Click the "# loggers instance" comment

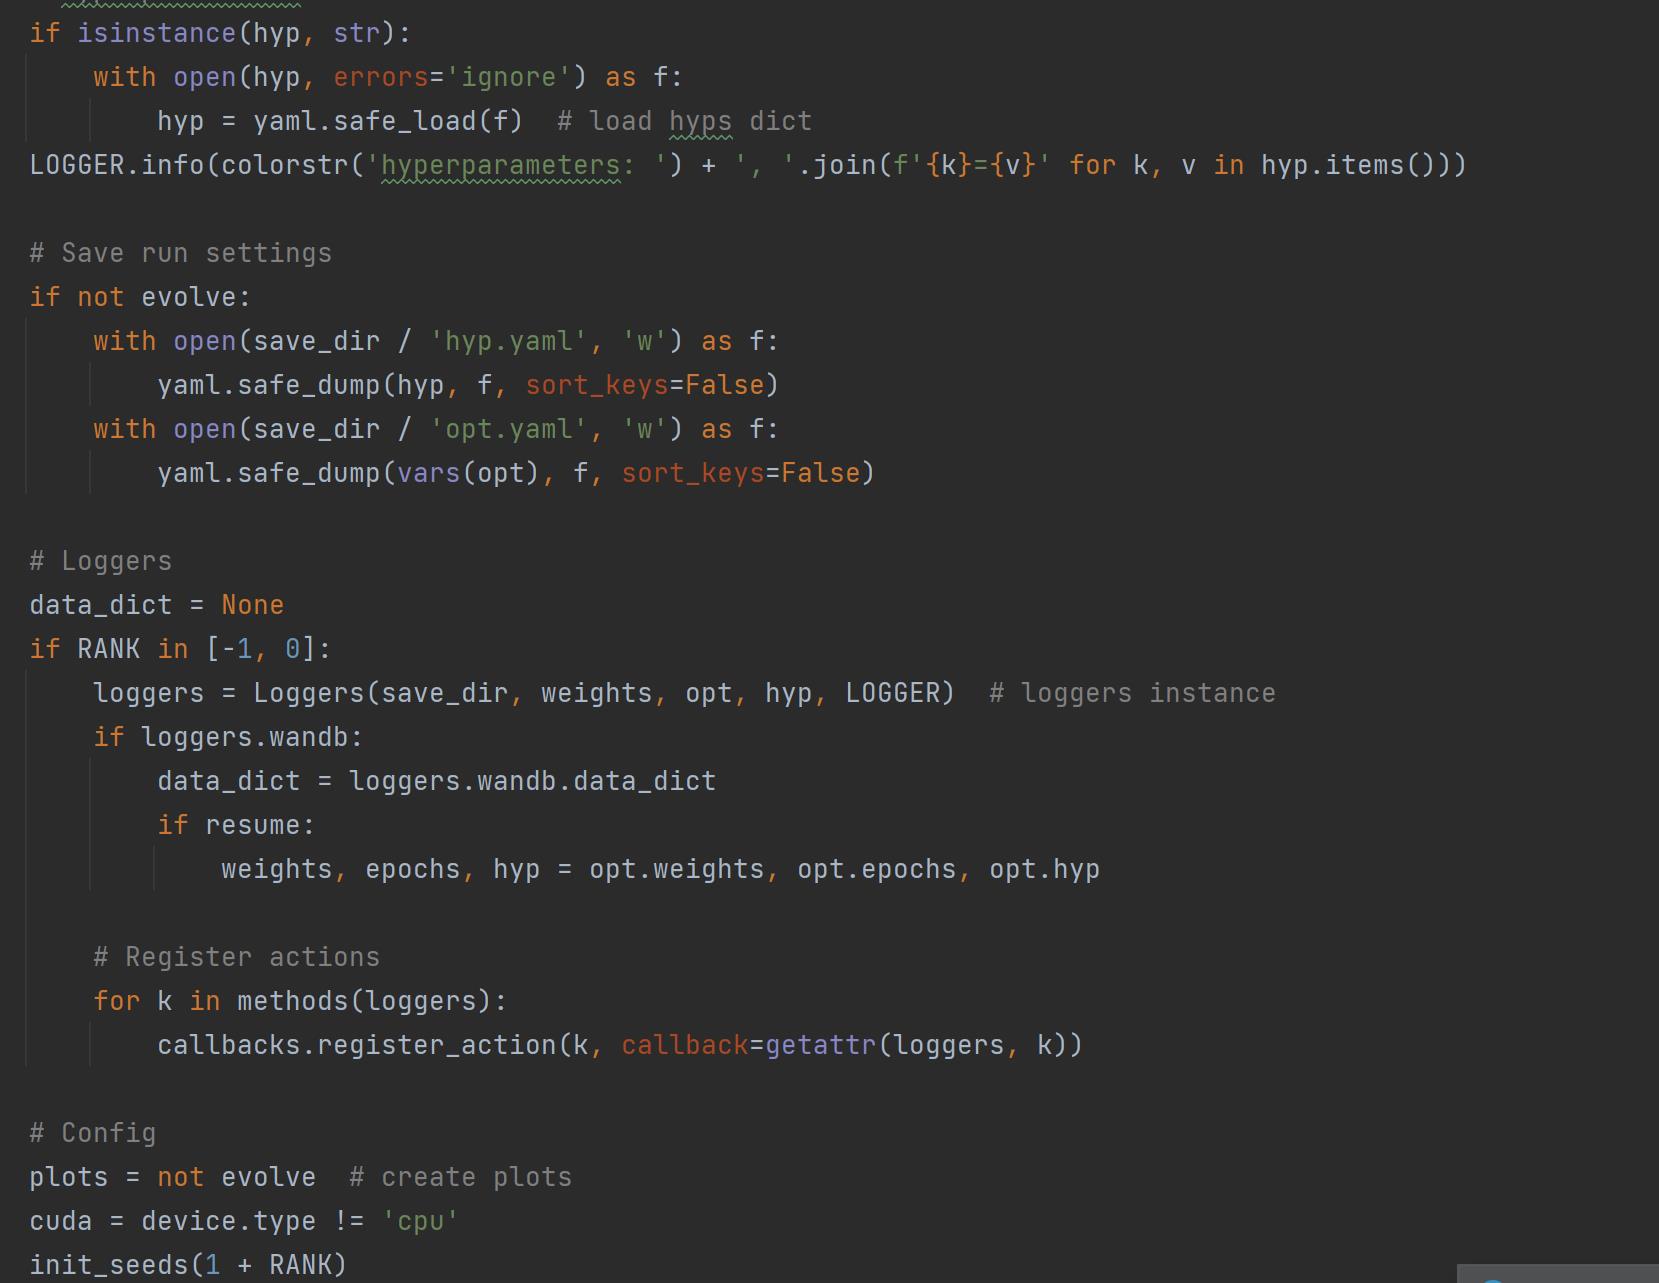(1132, 693)
